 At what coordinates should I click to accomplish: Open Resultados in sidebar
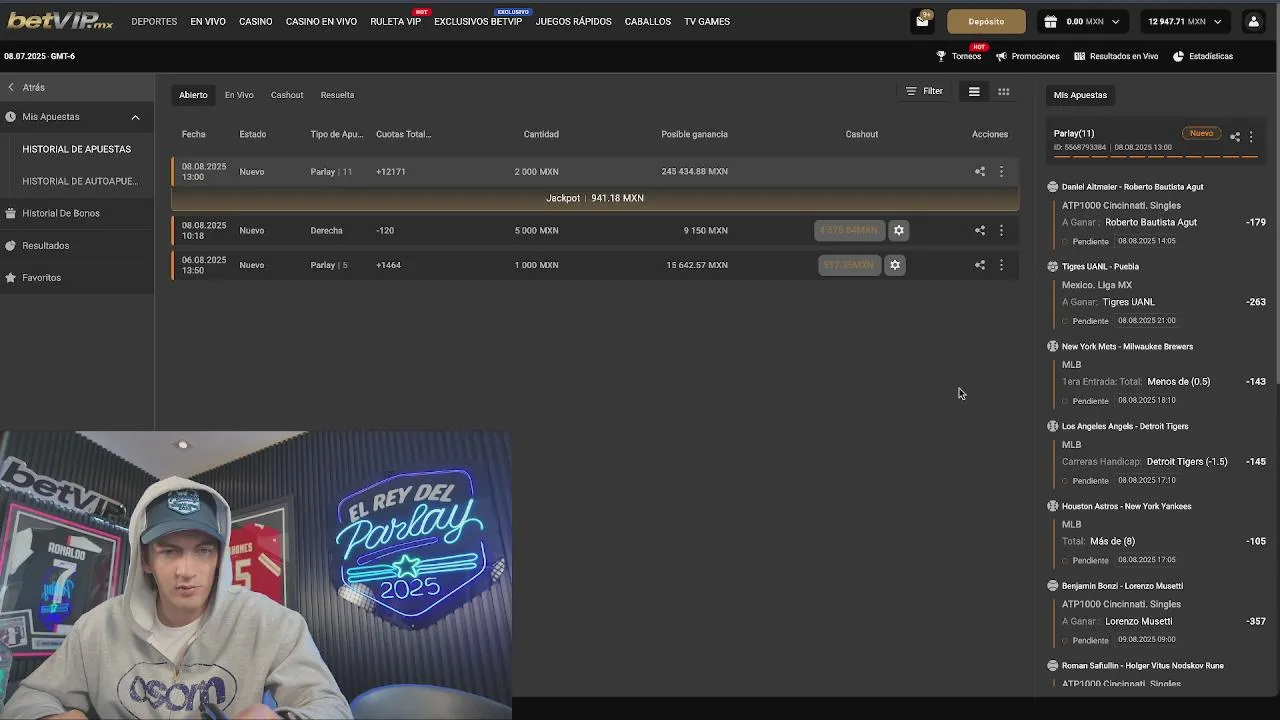46,245
